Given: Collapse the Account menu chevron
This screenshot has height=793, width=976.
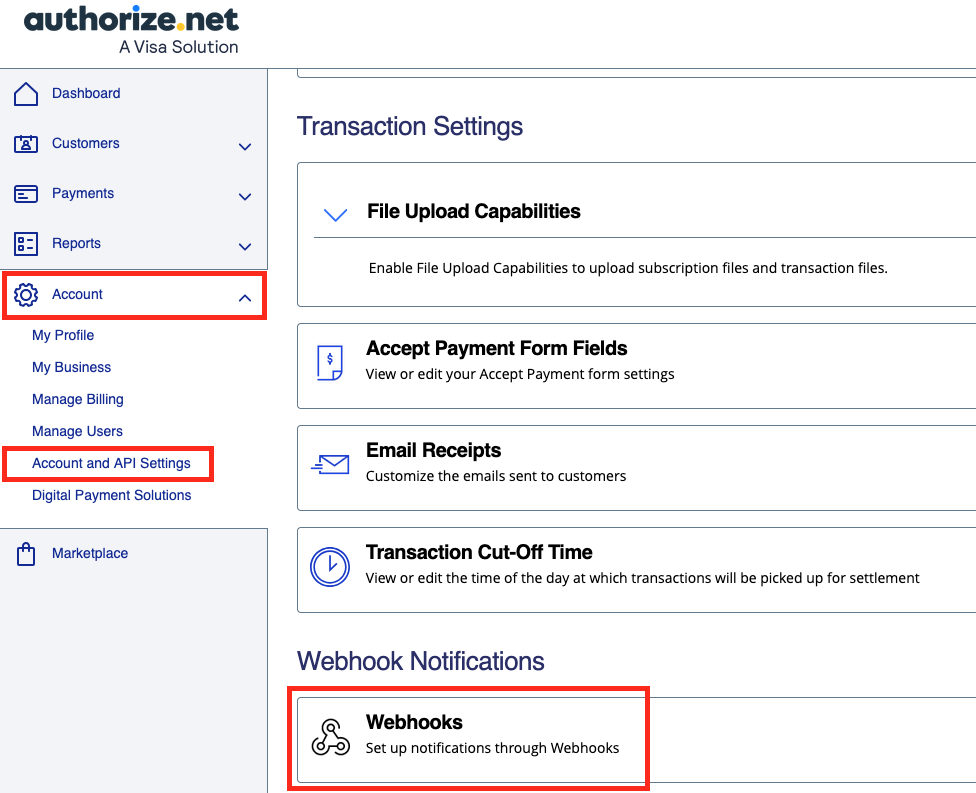Looking at the screenshot, I should (x=245, y=298).
